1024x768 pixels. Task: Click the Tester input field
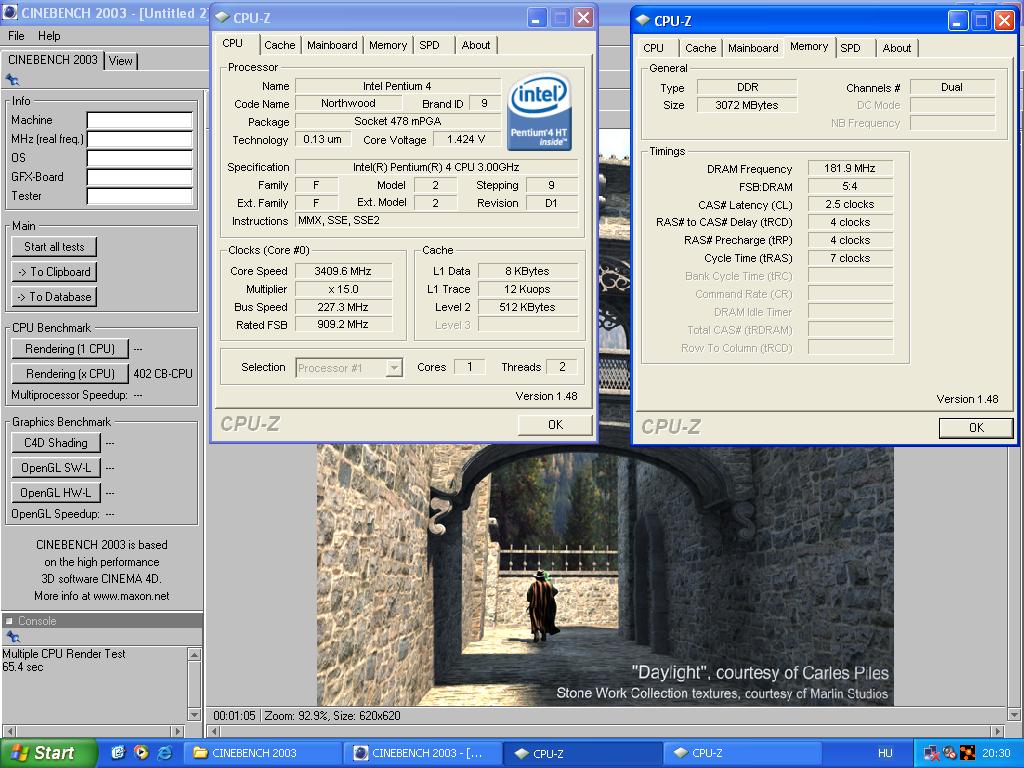pos(140,196)
